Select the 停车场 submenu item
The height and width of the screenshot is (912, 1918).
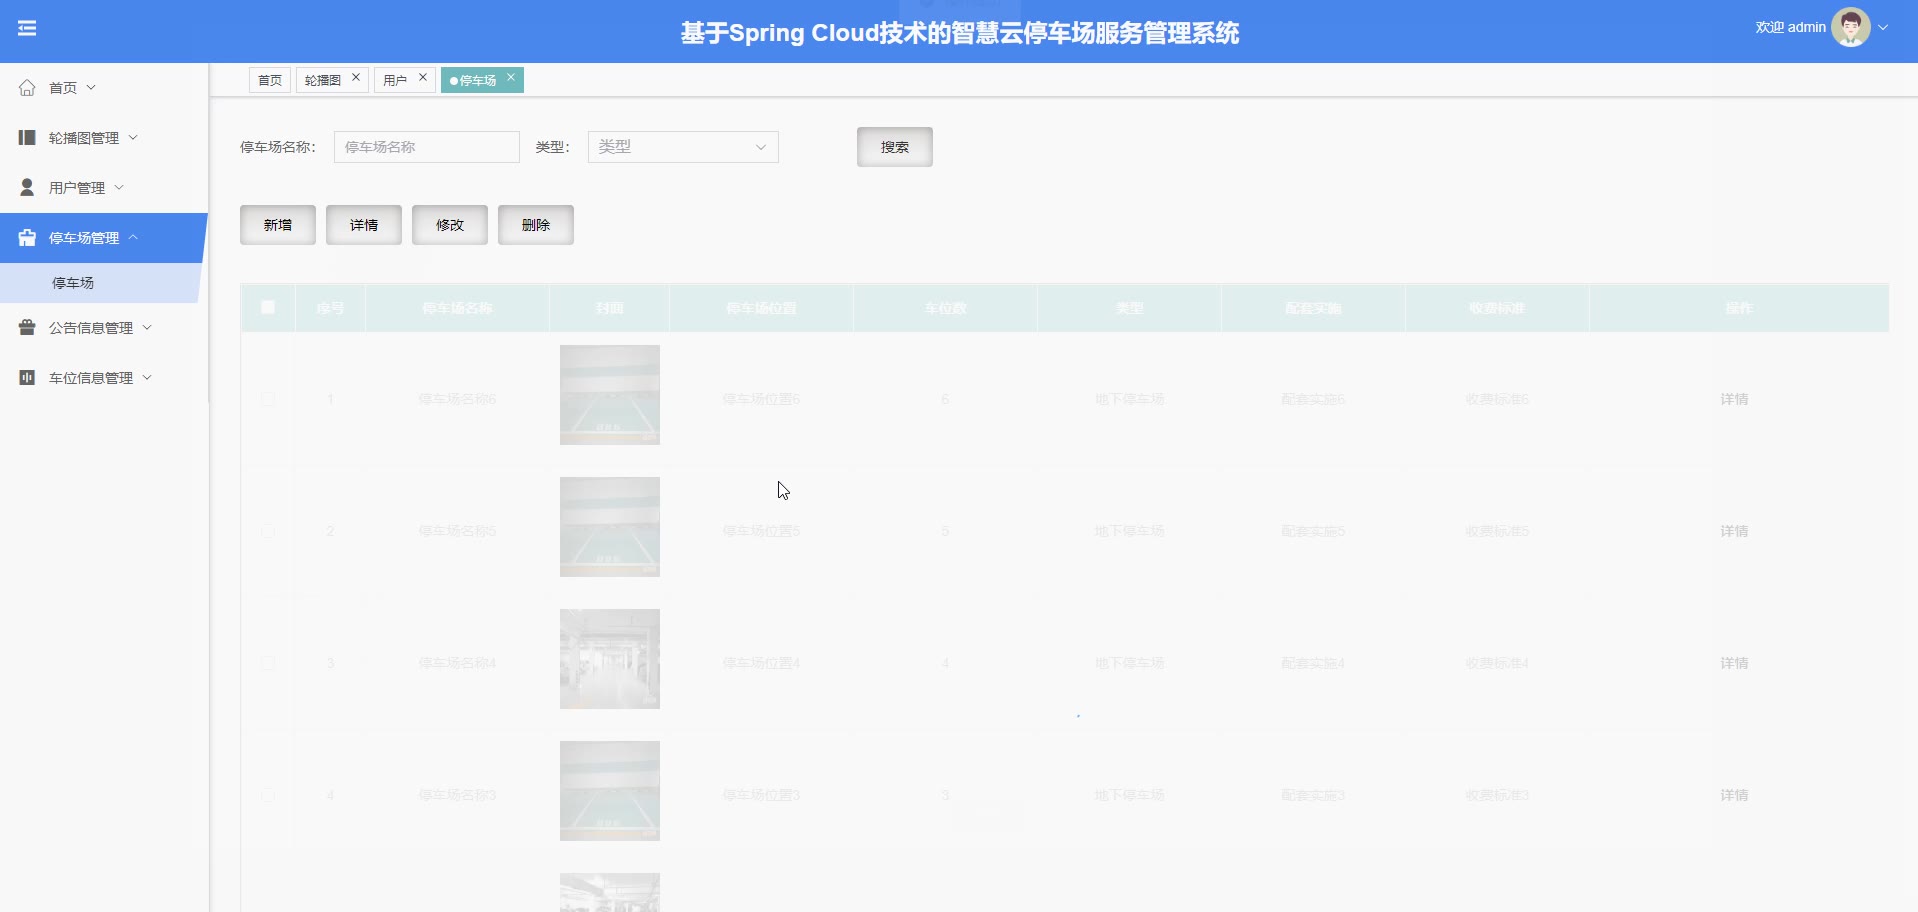[x=100, y=283]
